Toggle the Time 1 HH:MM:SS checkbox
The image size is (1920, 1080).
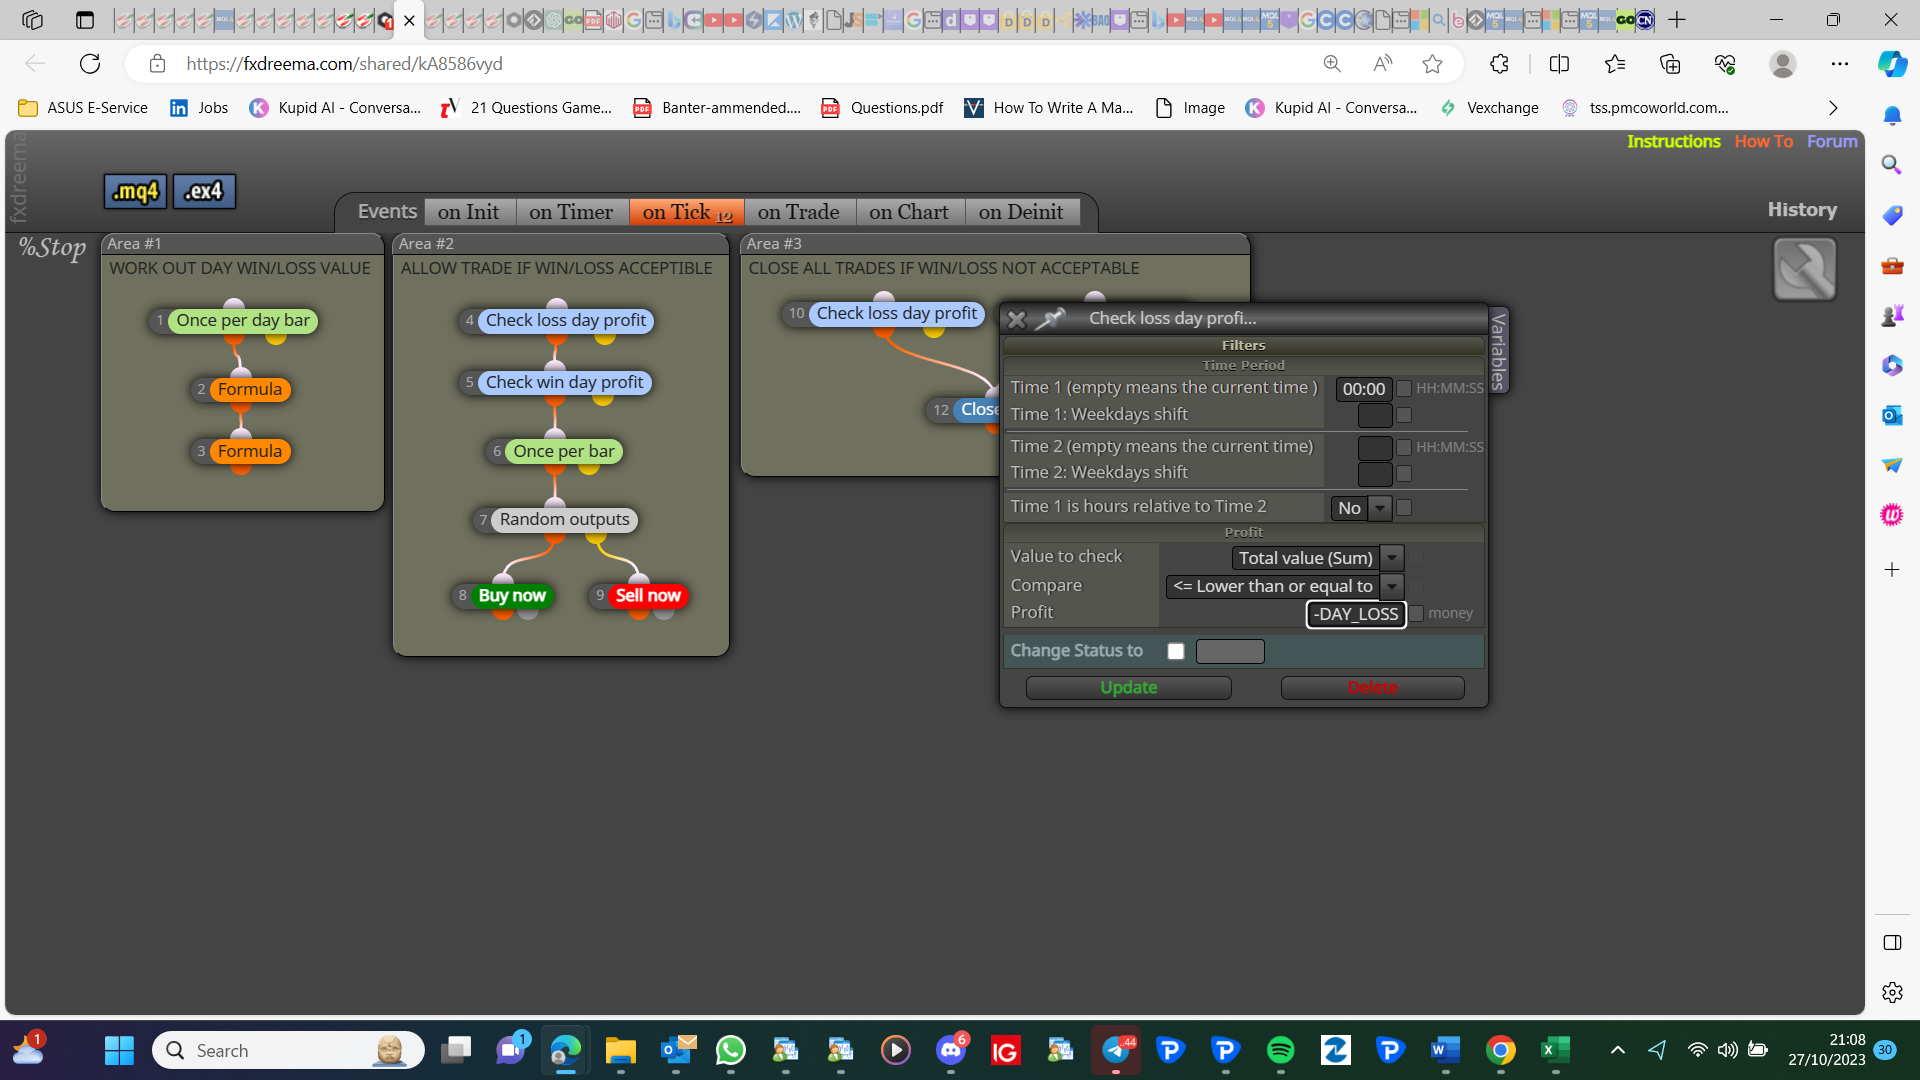coord(1404,388)
